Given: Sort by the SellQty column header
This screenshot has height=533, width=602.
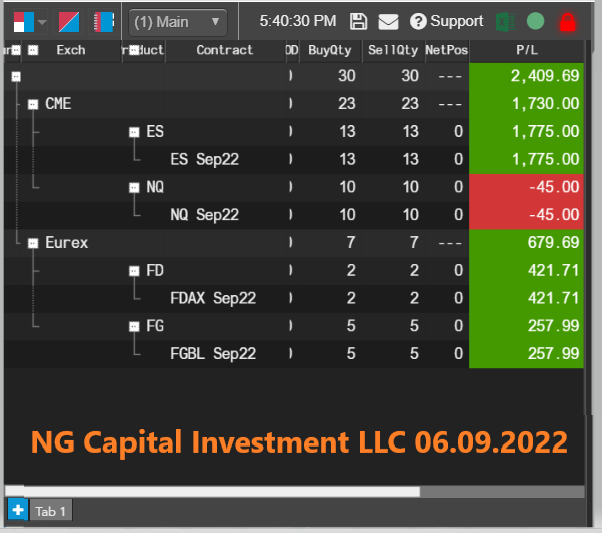Looking at the screenshot, I should click(393, 50).
